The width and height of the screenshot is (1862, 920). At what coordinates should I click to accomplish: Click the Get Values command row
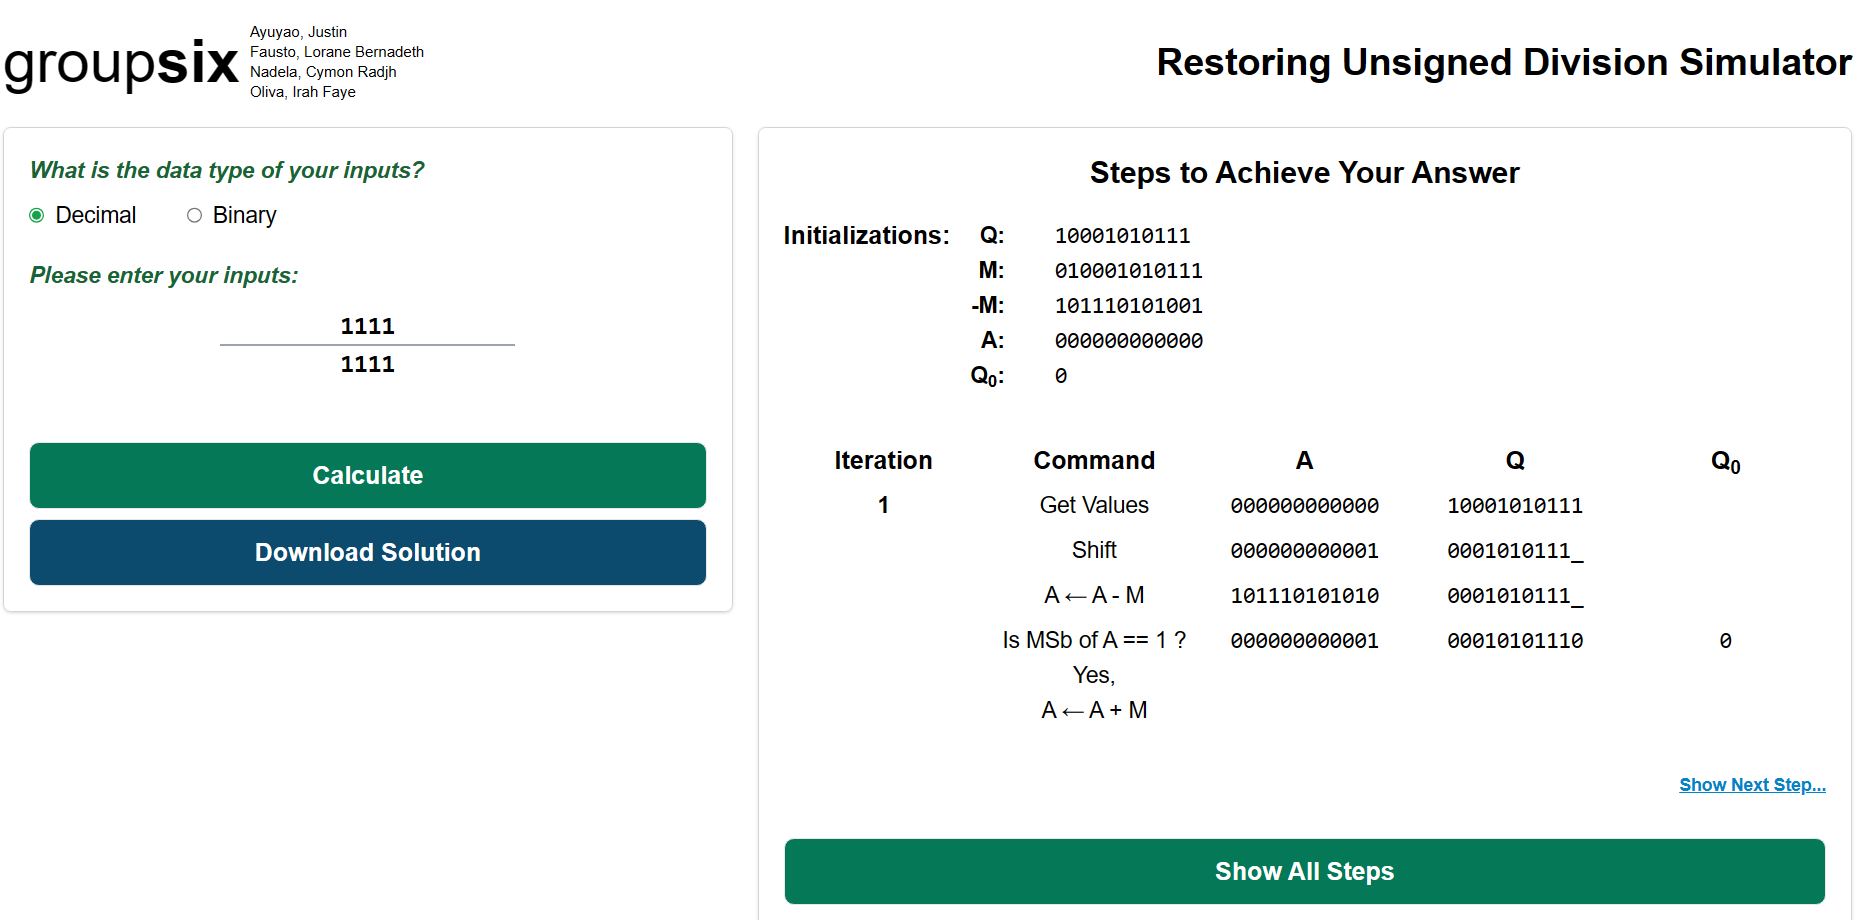point(1094,505)
